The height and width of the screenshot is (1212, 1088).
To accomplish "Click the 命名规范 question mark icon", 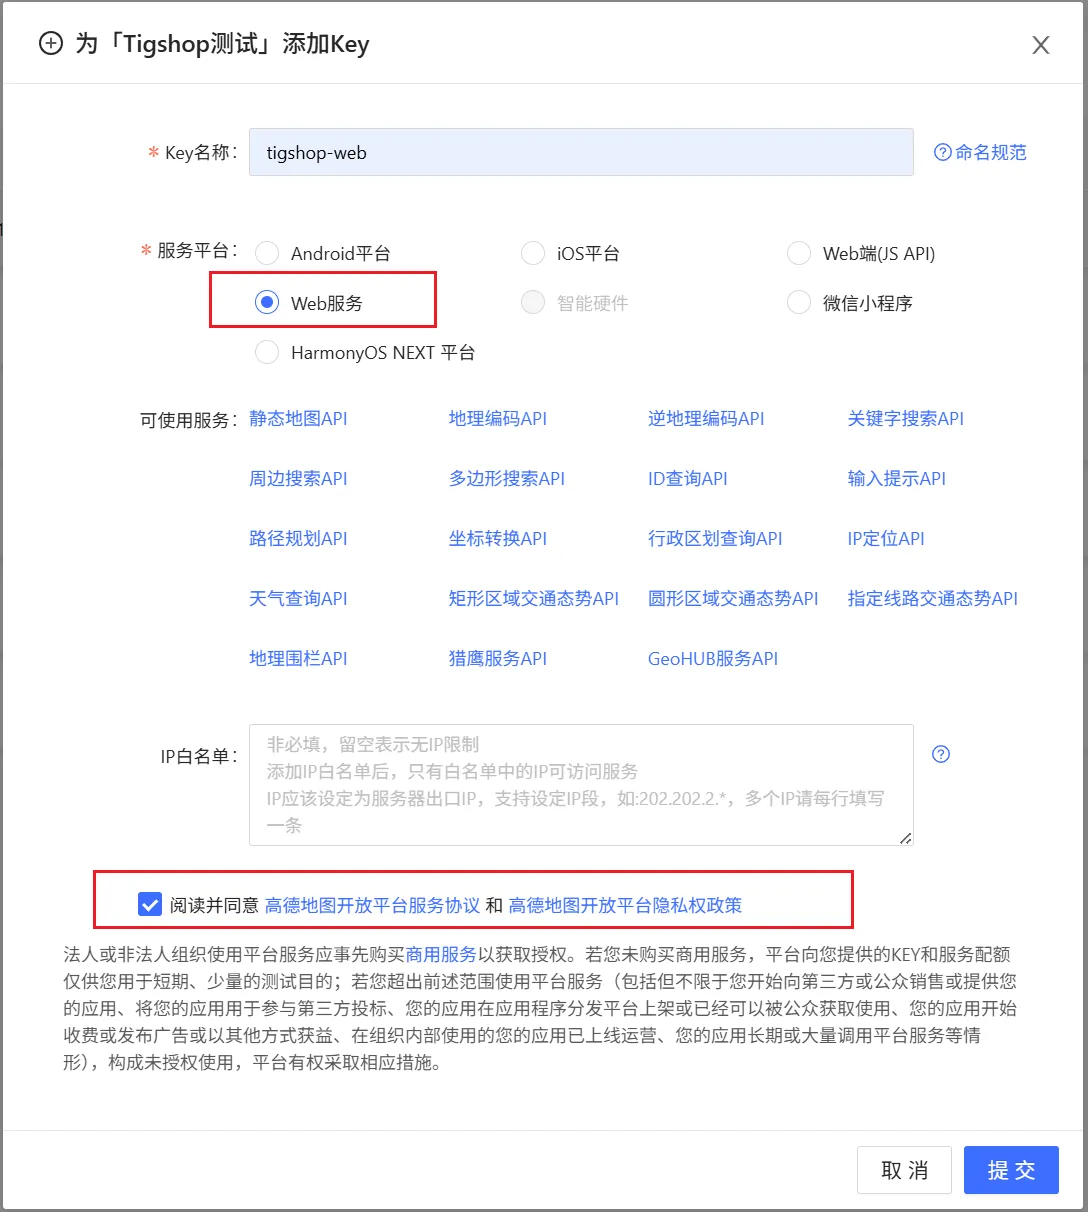I will [x=942, y=152].
